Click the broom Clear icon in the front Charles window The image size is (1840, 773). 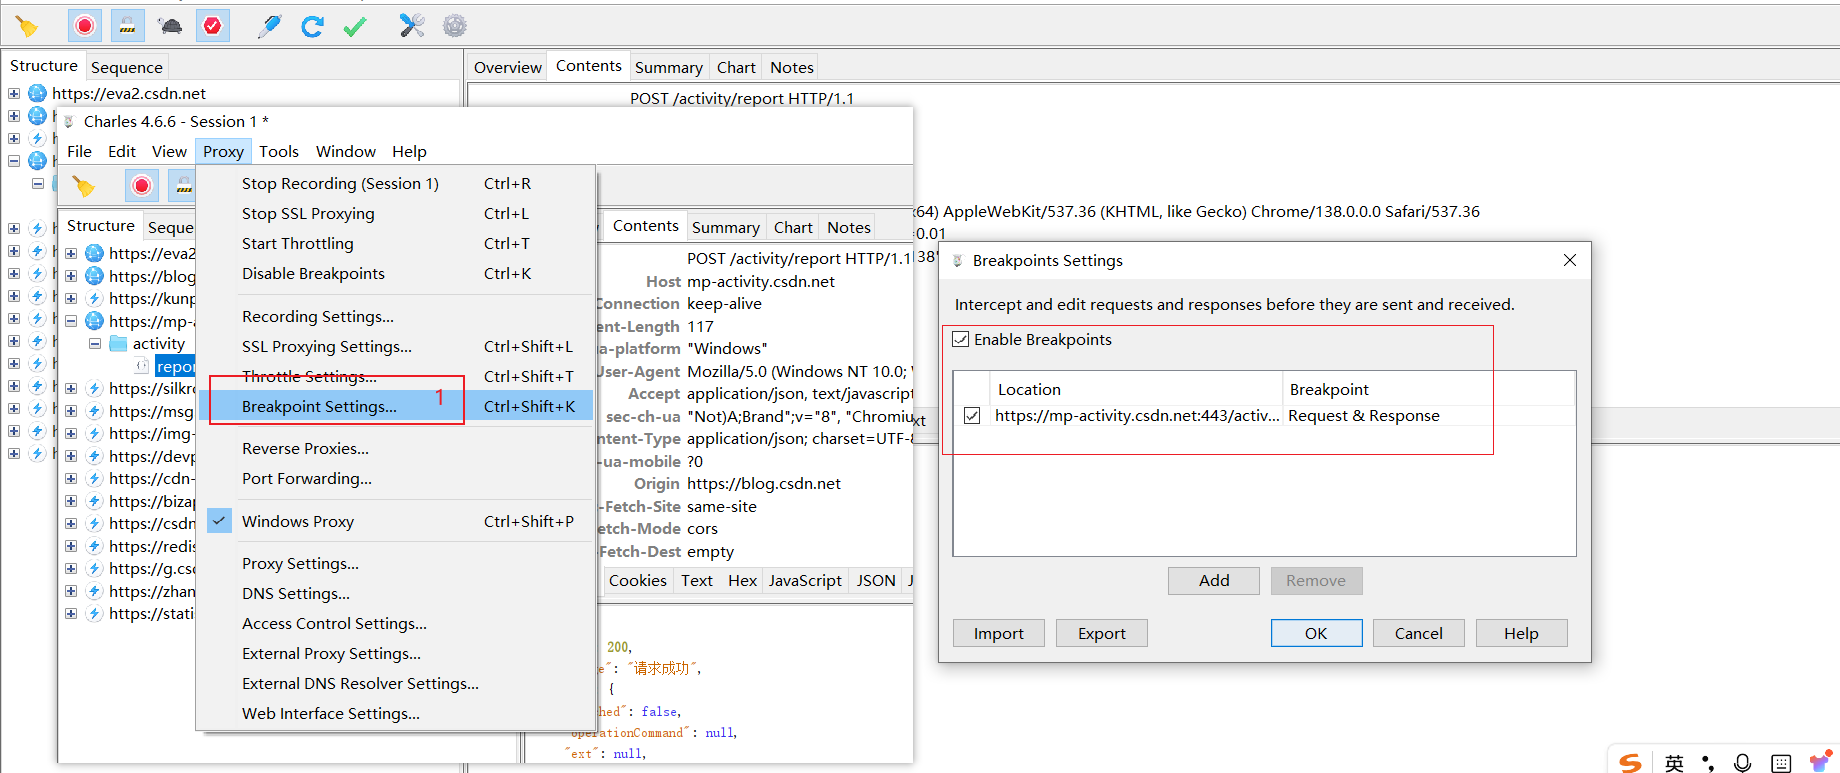pyautogui.click(x=84, y=186)
